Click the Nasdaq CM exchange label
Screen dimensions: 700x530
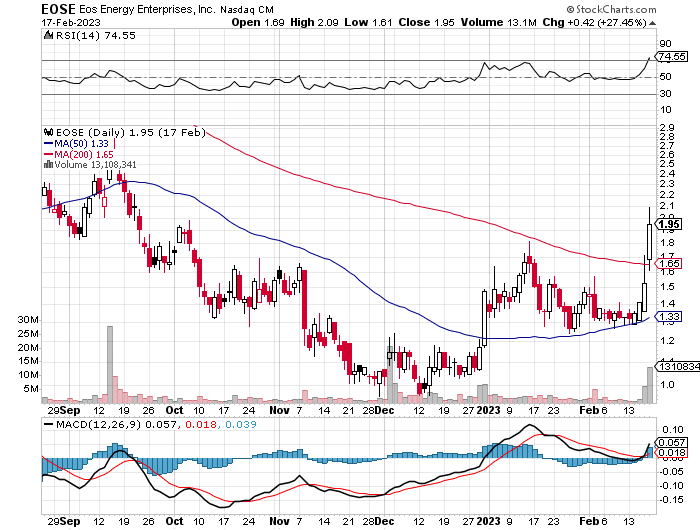point(247,9)
